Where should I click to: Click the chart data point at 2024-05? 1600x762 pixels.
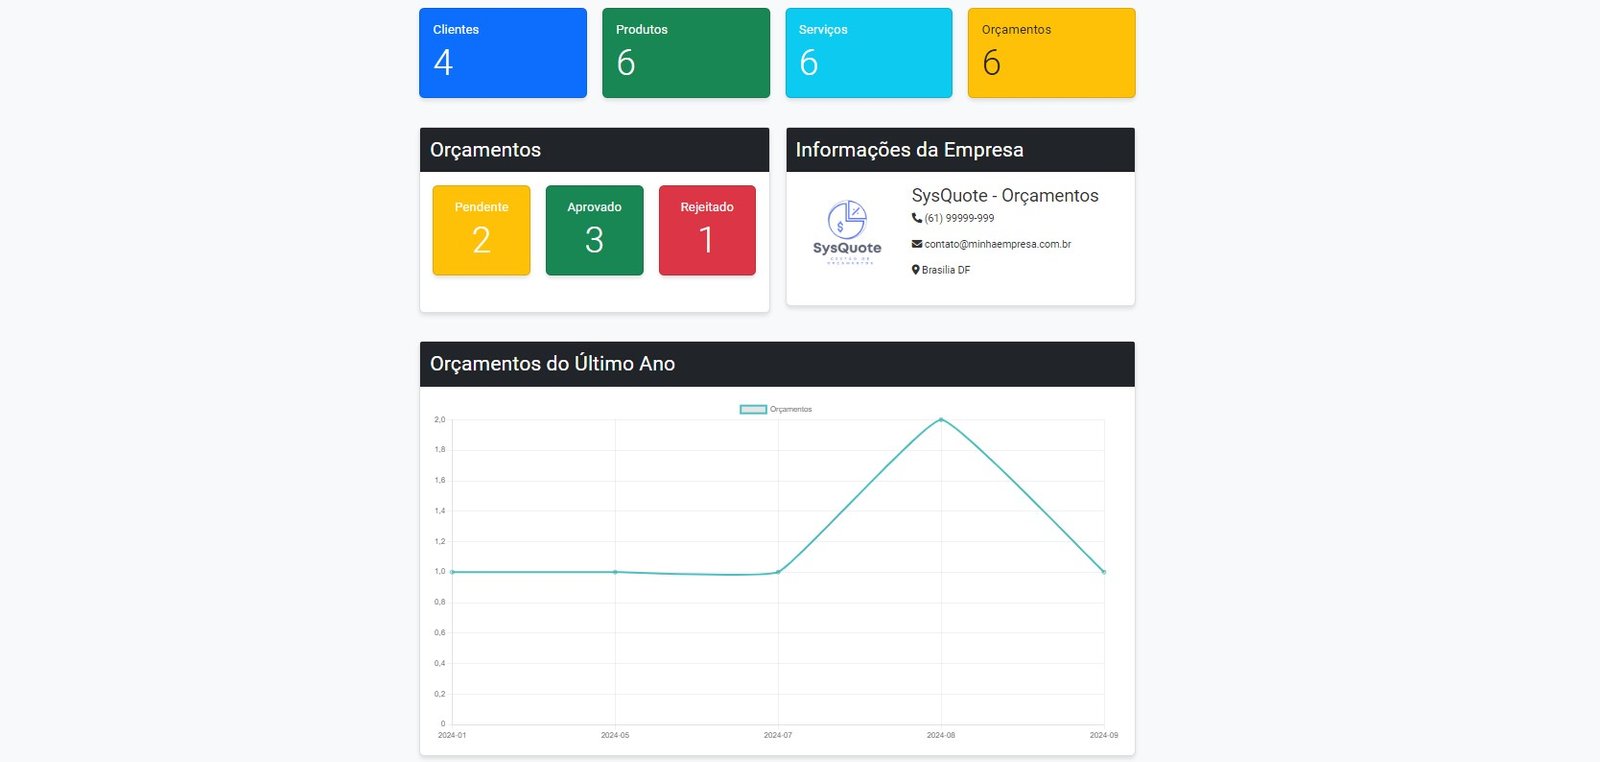tap(615, 572)
